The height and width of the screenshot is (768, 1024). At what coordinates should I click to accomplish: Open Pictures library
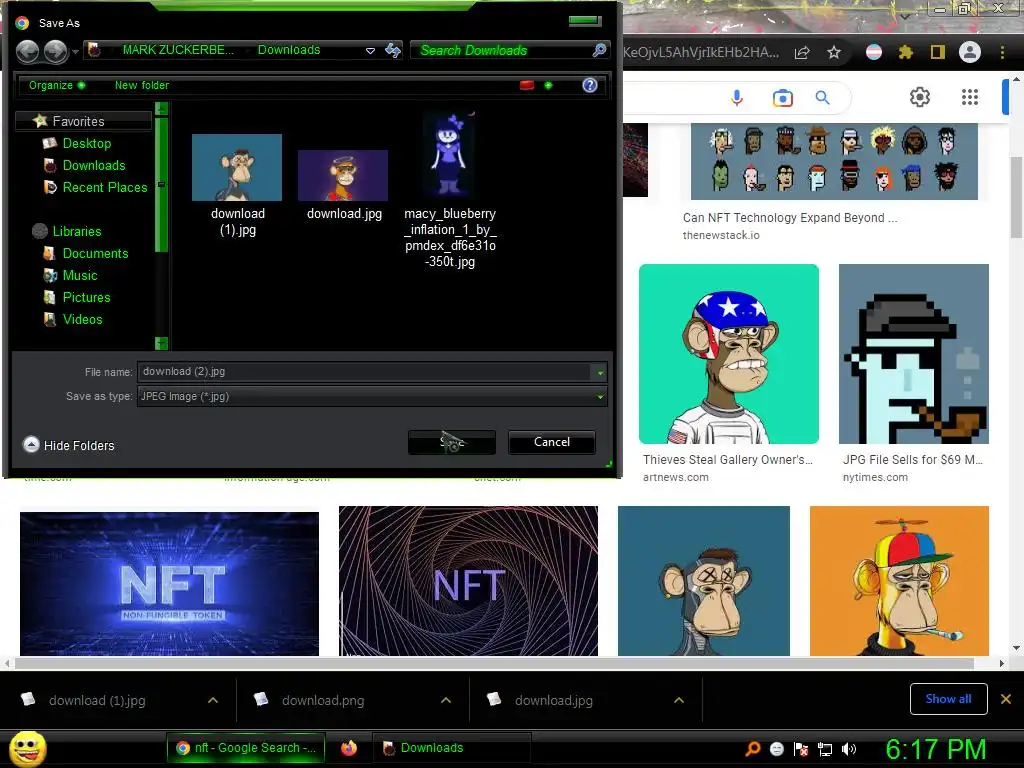86,297
